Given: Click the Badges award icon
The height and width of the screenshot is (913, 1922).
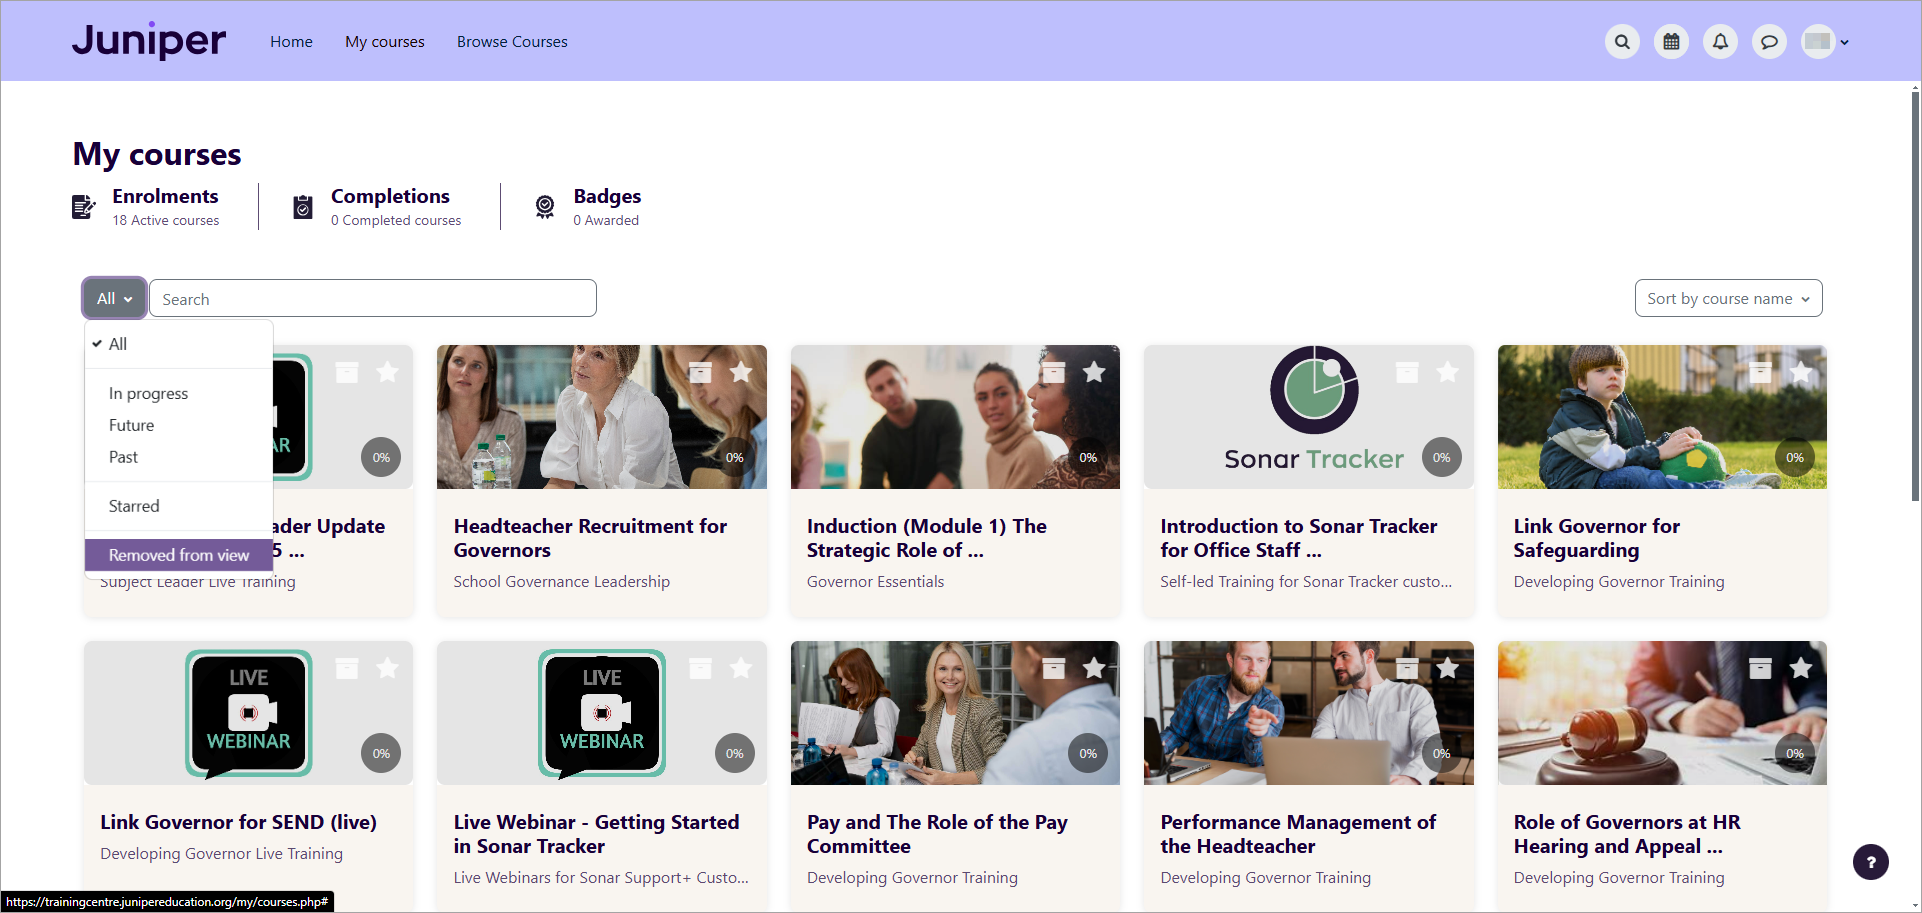Looking at the screenshot, I should point(545,207).
